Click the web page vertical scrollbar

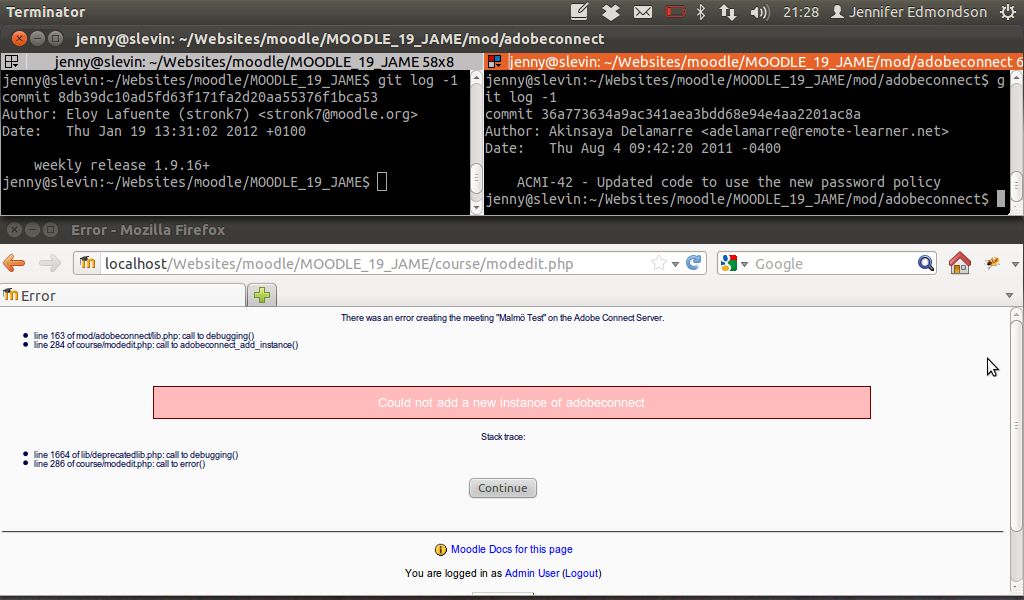(x=1016, y=450)
